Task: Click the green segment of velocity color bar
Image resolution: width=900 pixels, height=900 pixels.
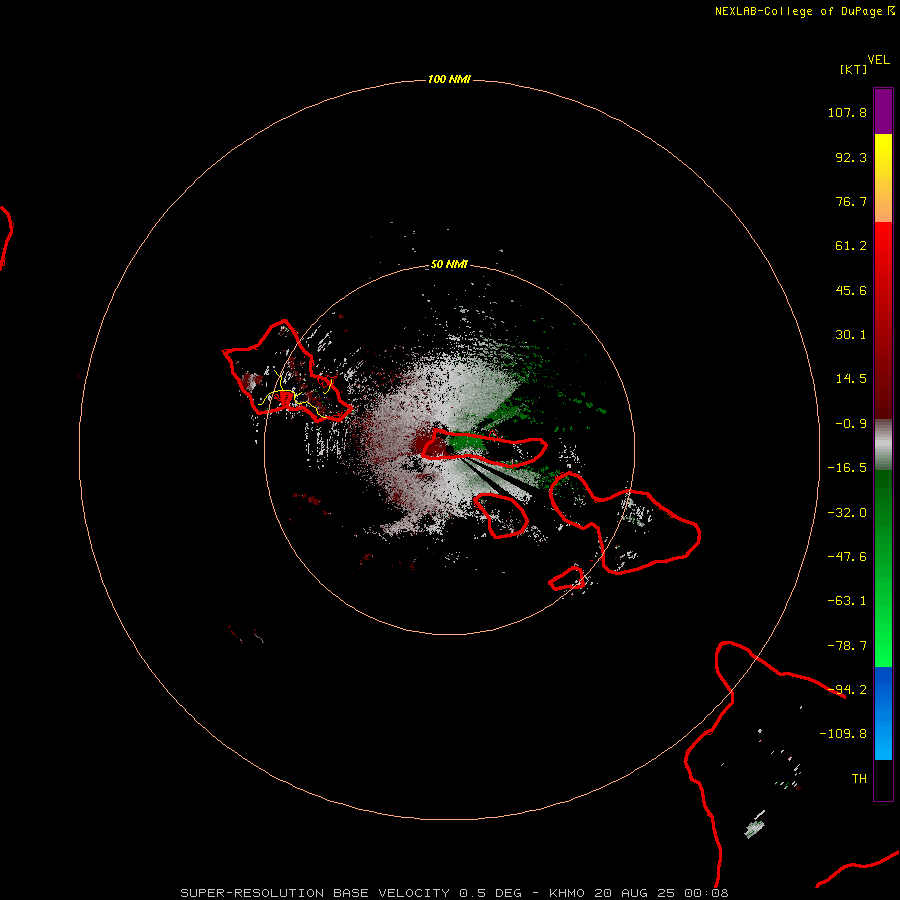Action: 883,568
